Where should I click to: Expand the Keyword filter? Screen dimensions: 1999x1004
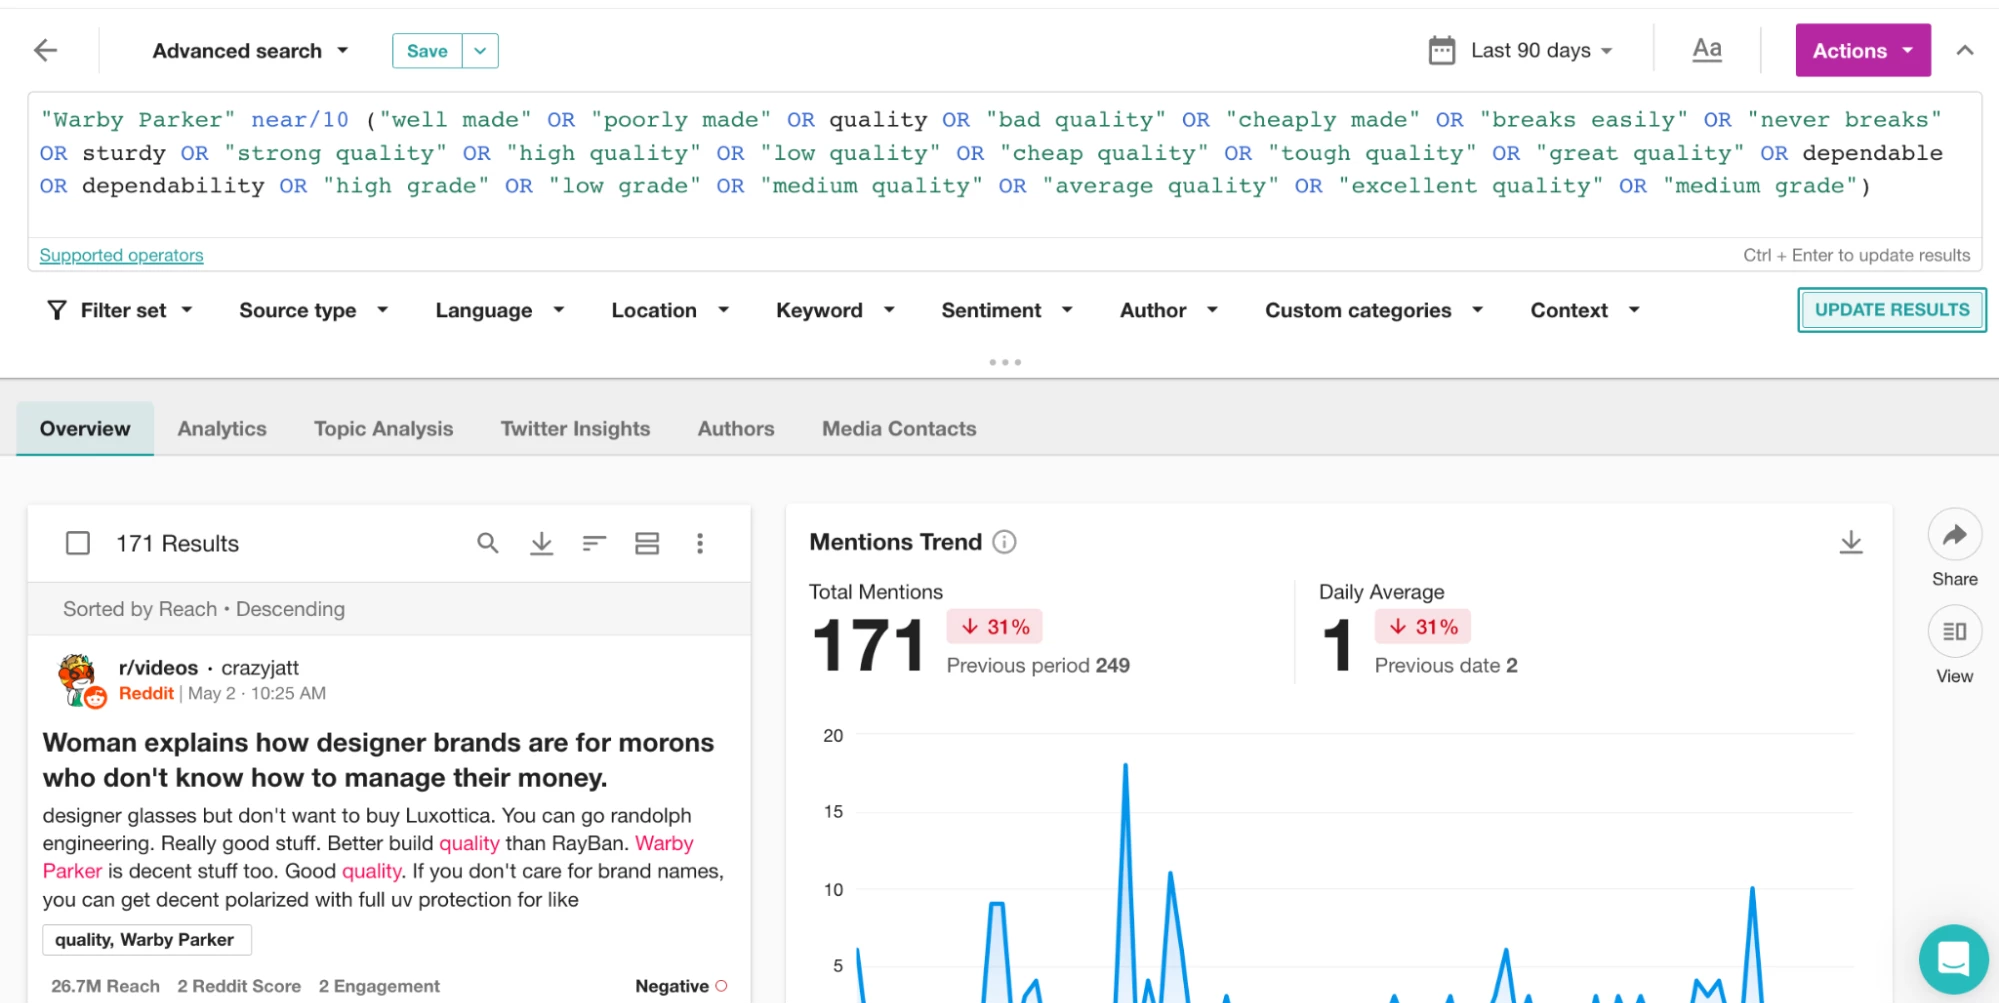(835, 310)
